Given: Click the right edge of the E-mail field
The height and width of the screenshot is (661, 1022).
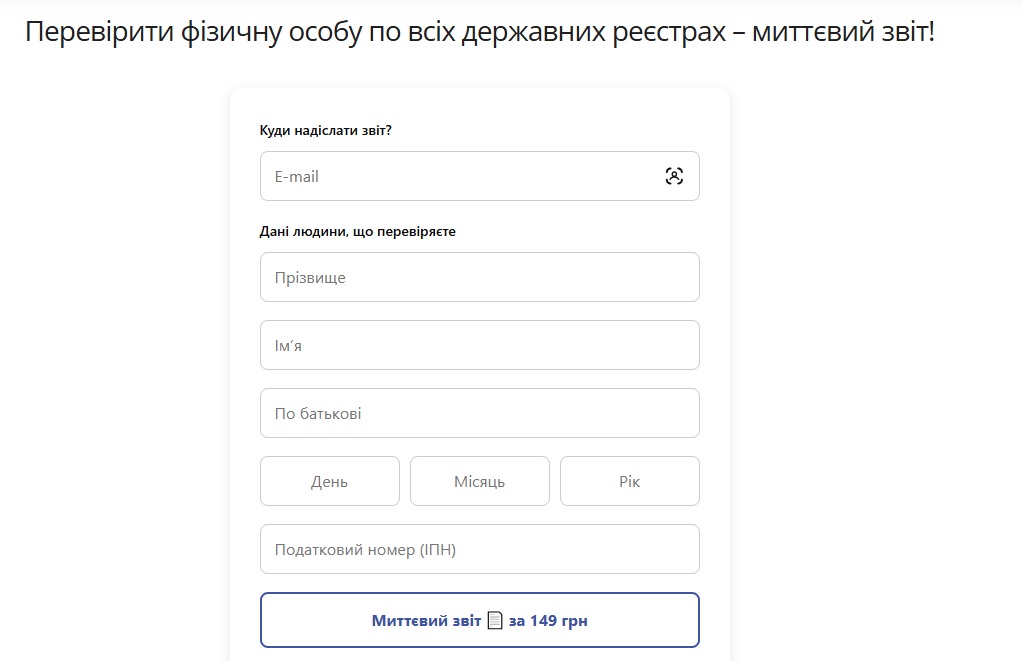Looking at the screenshot, I should [x=697, y=175].
